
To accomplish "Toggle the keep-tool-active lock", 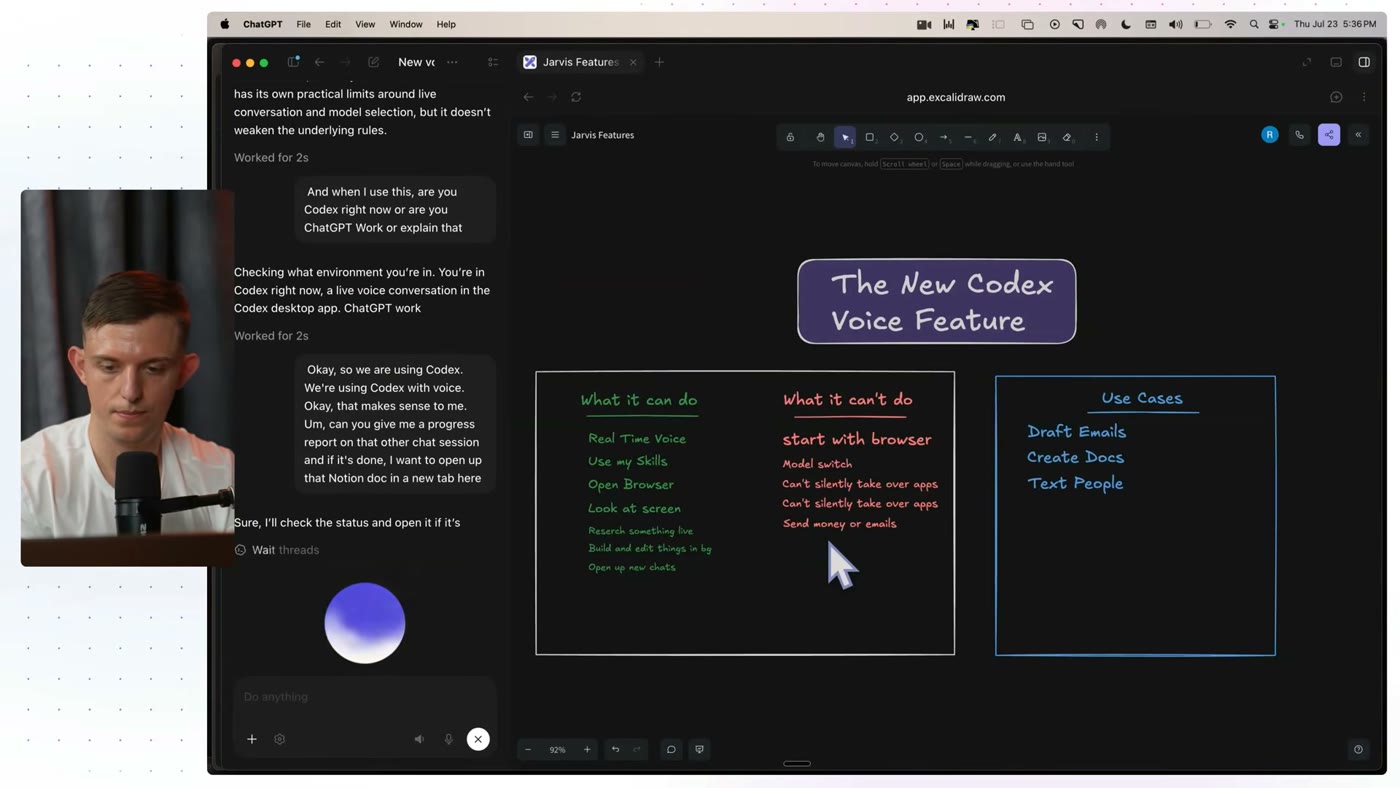I will (x=790, y=137).
